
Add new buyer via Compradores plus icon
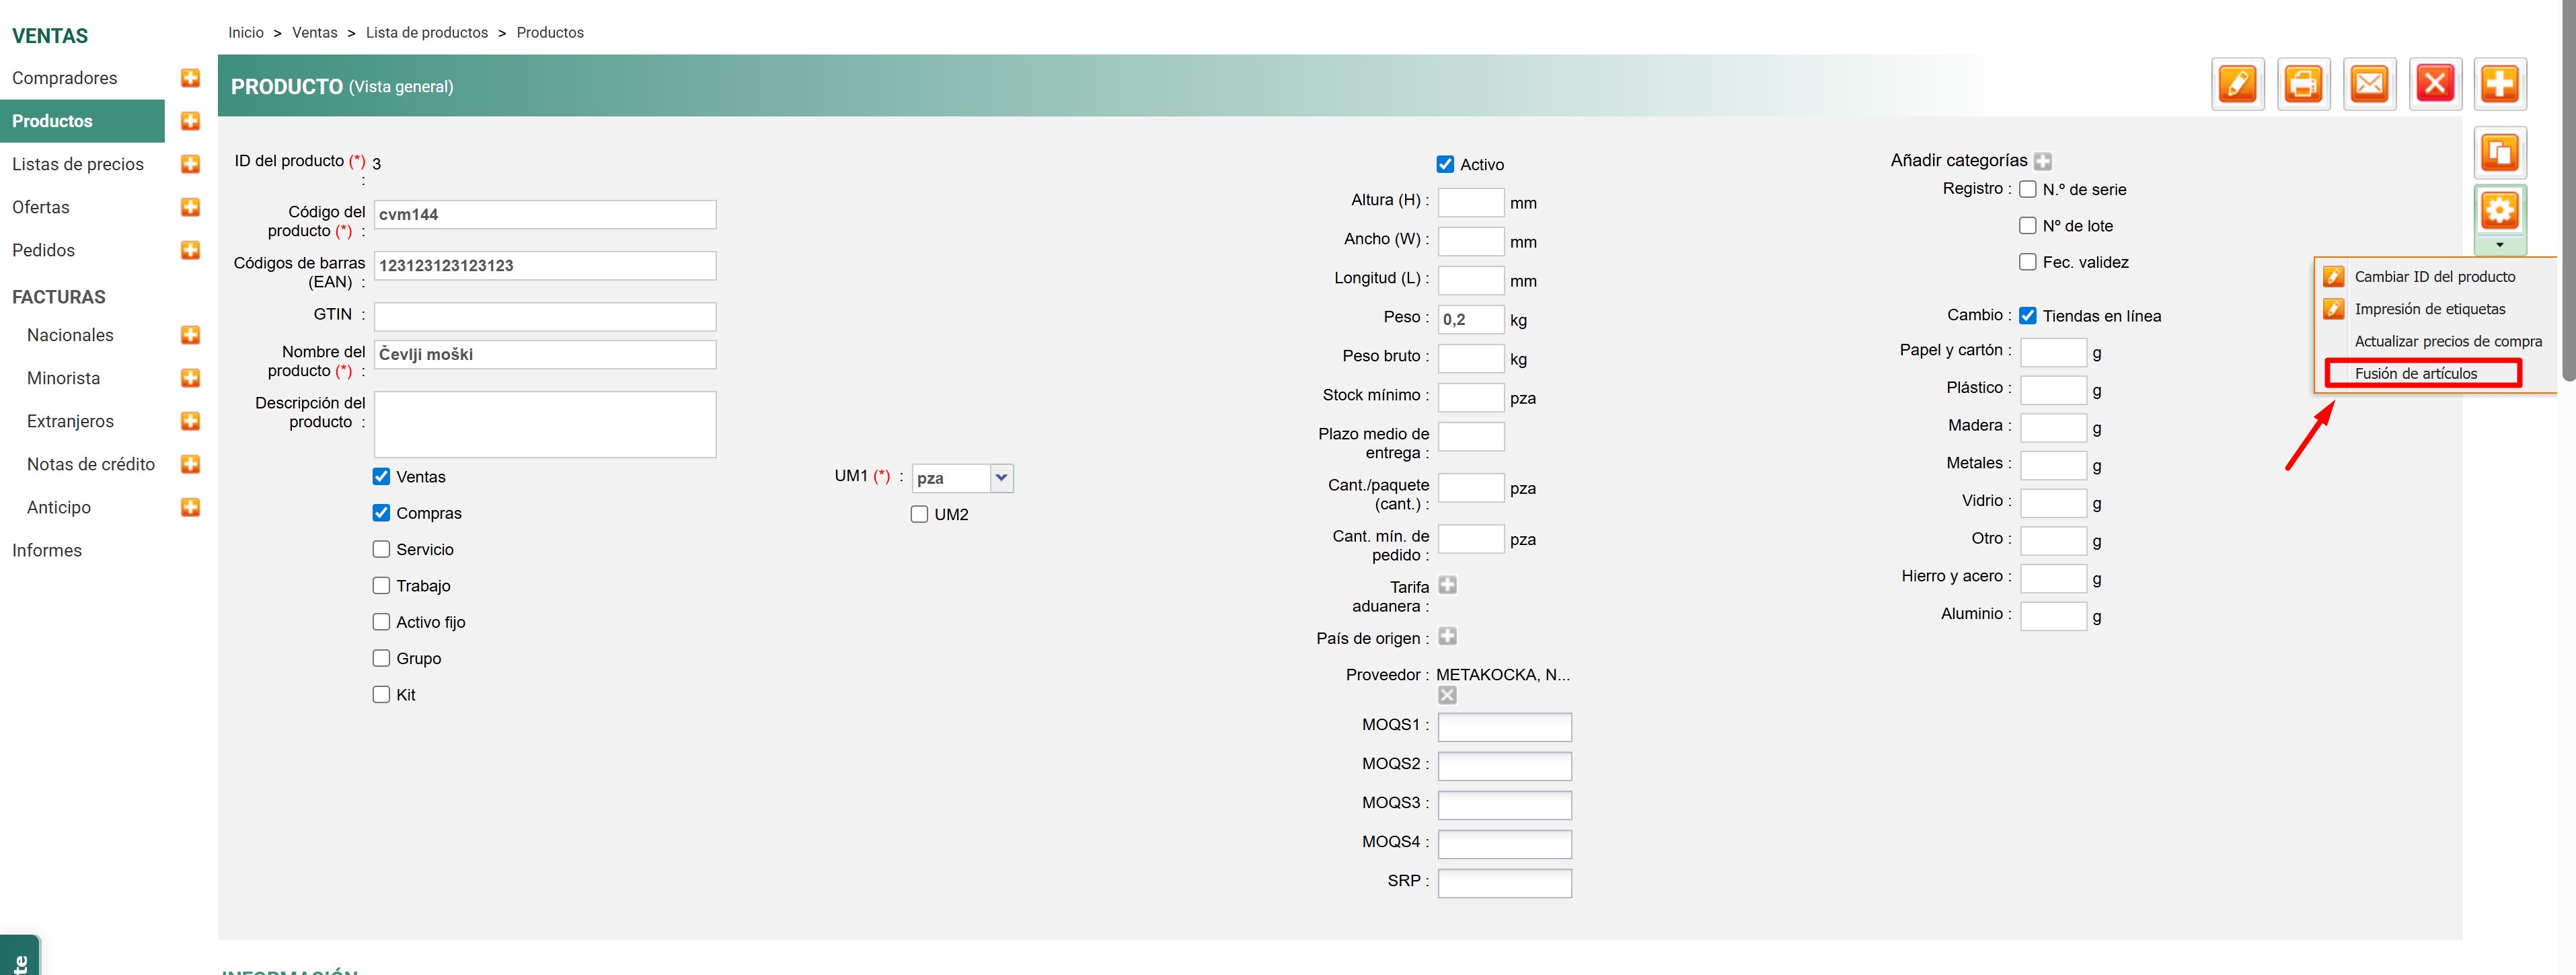pos(190,78)
